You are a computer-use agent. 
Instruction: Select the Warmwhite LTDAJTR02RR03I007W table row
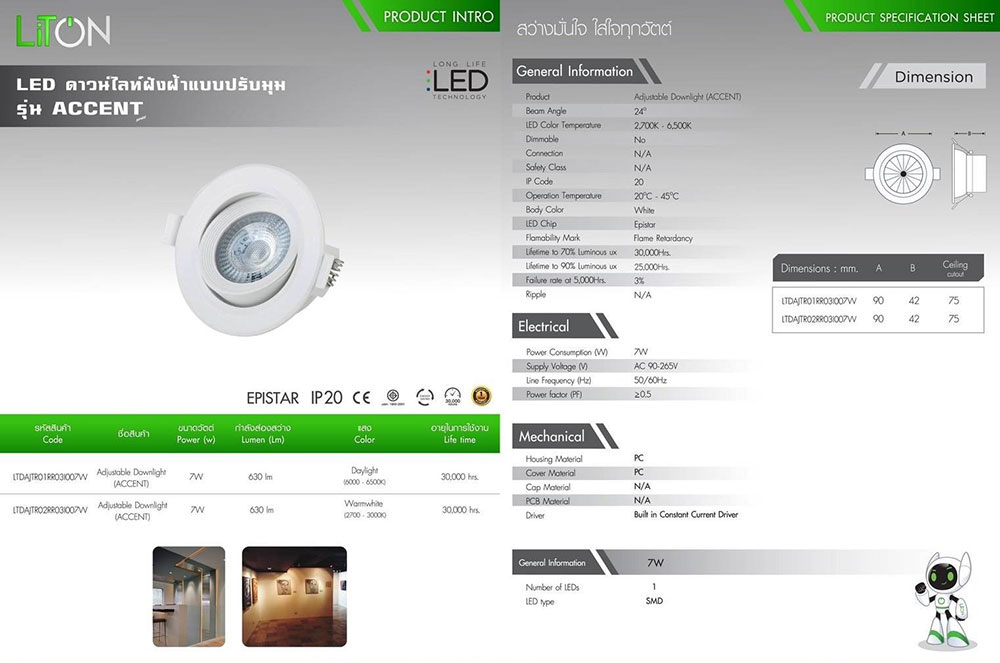click(249, 510)
